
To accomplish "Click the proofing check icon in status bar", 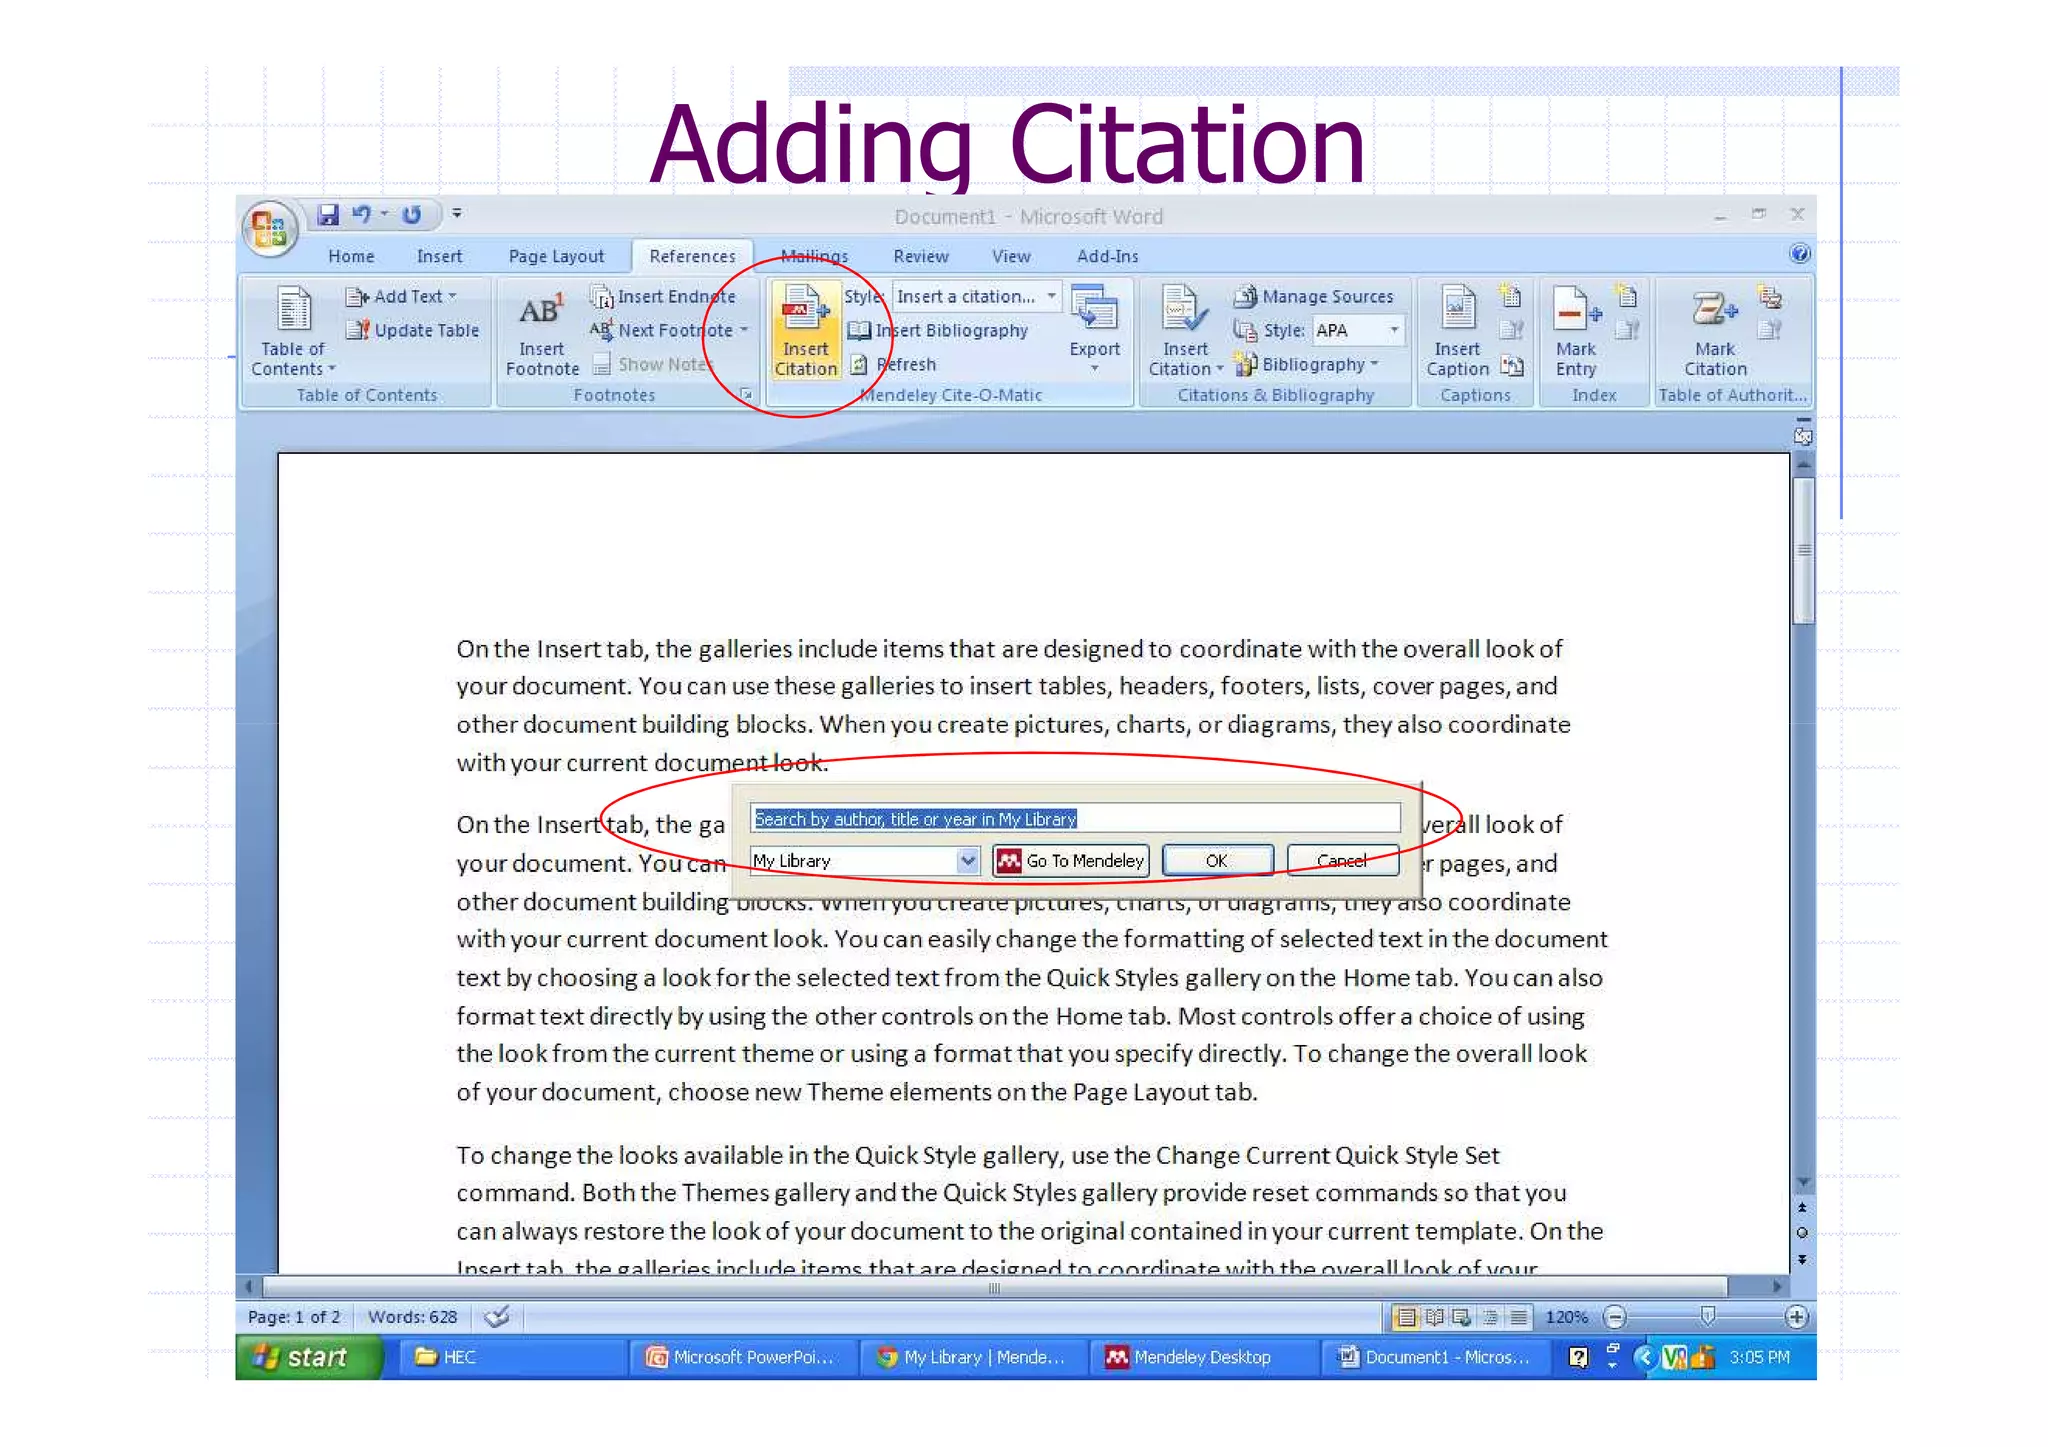I will (497, 1316).
